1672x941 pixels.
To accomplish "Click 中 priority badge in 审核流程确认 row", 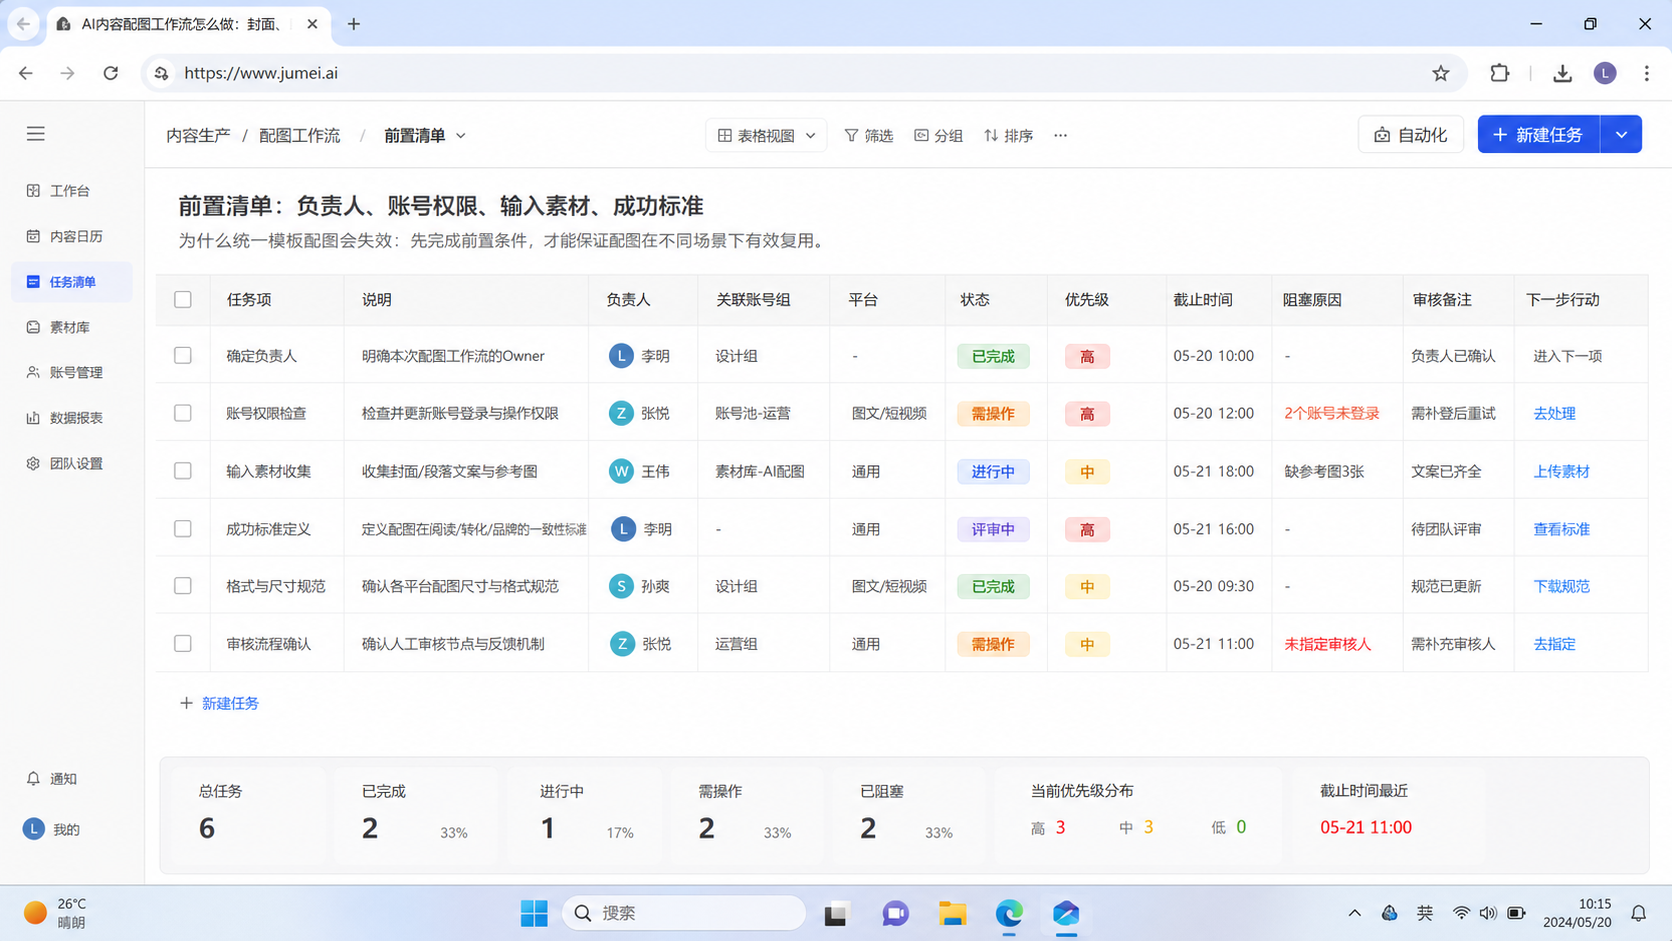I will 1087,644.
